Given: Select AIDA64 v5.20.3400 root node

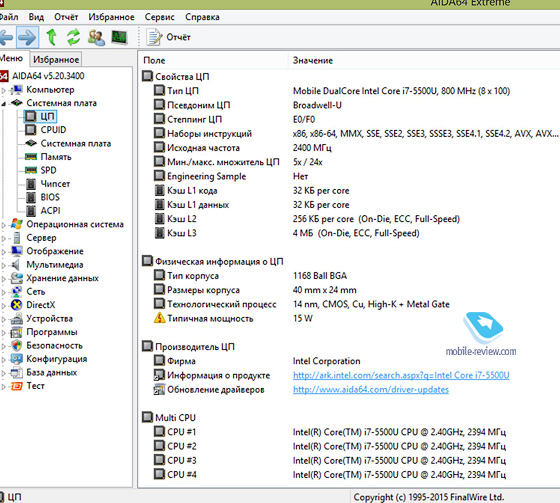Looking at the screenshot, I should [48, 76].
